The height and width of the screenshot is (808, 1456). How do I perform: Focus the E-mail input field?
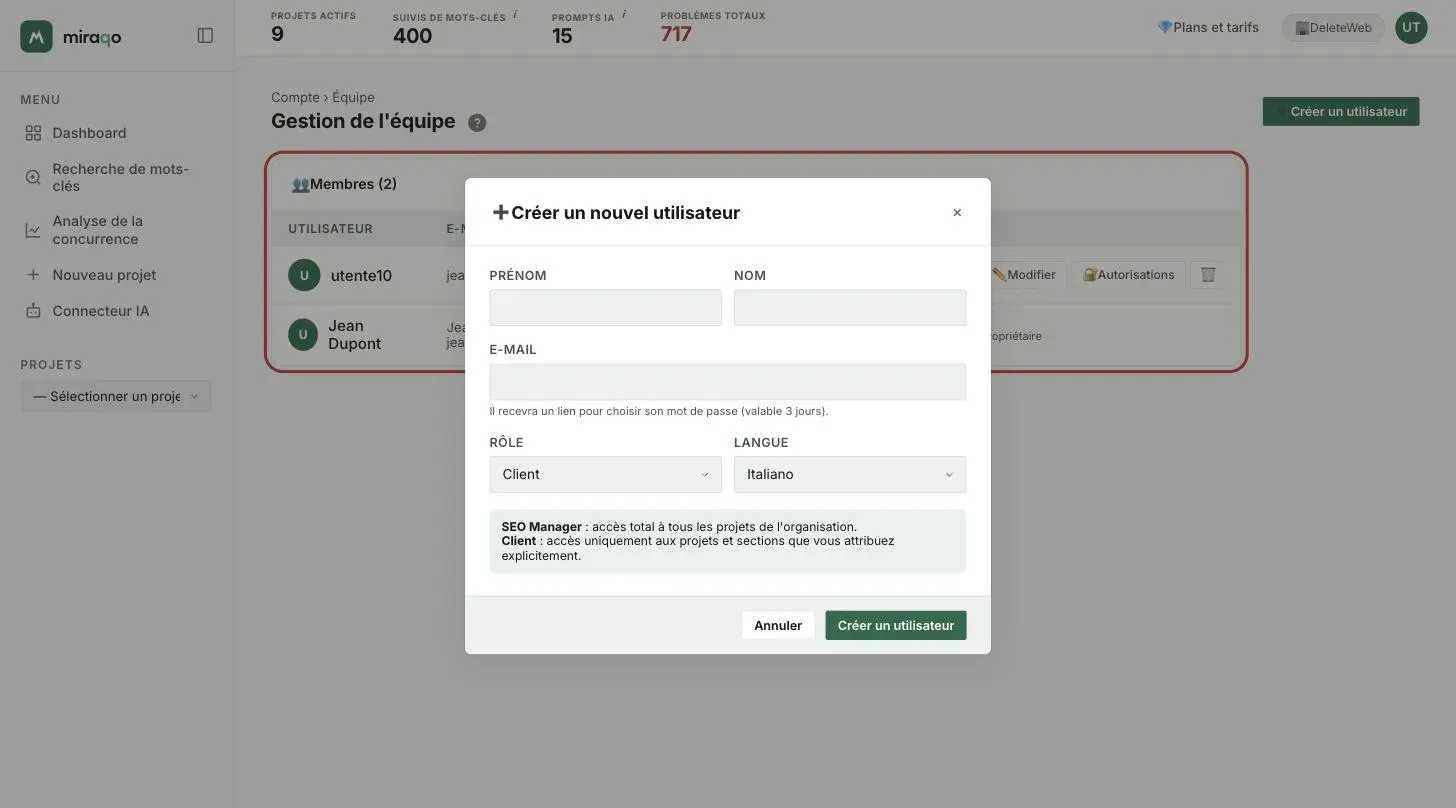(x=728, y=382)
